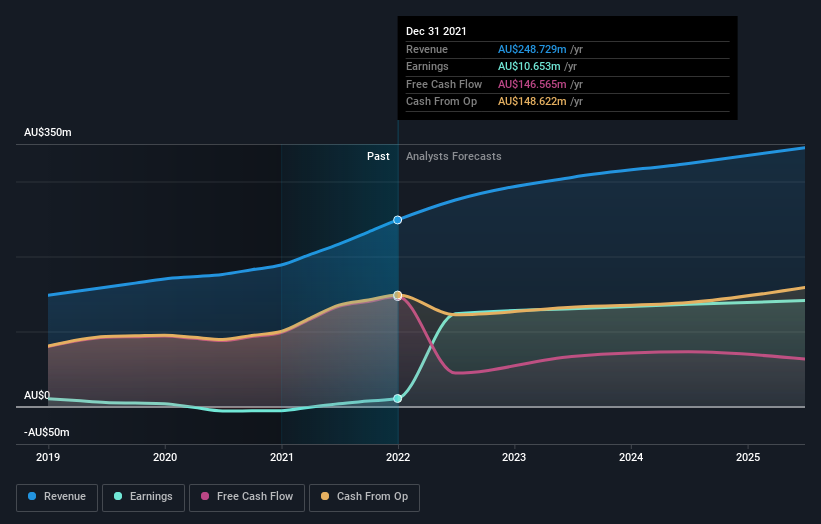Click the Cash From Op tooltip row label
The height and width of the screenshot is (524, 821).
441,102
